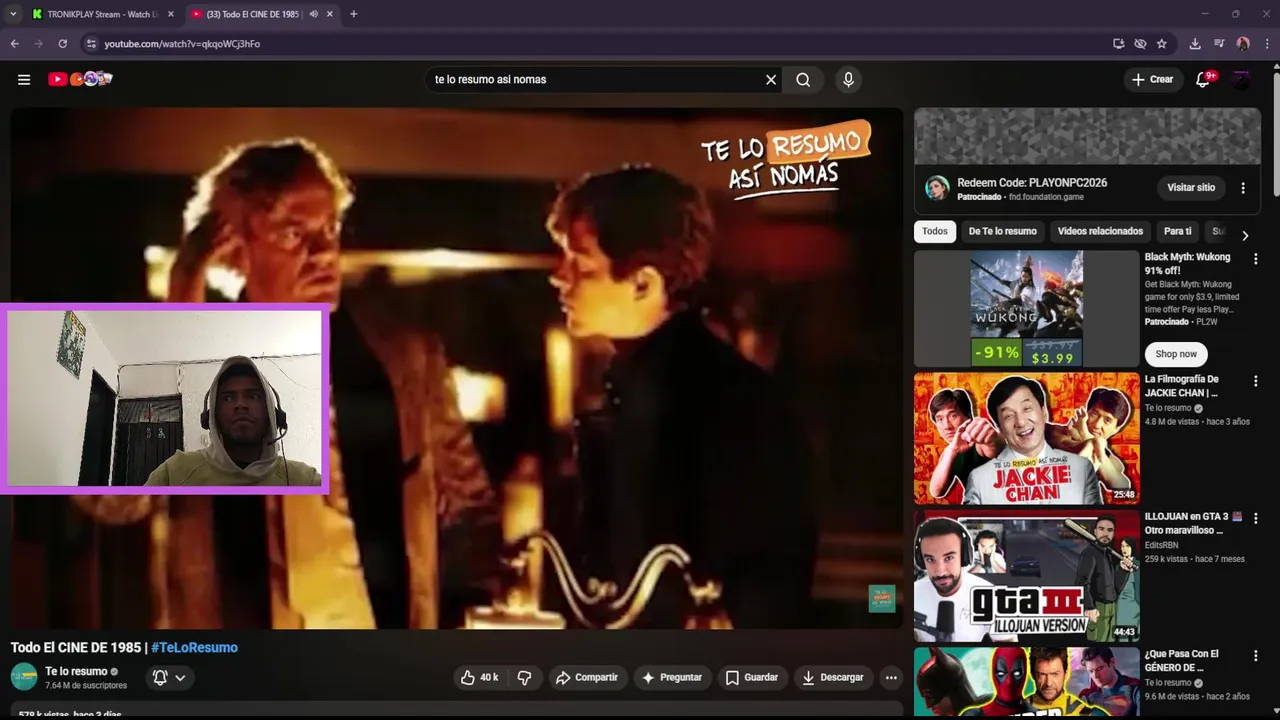Close the TRONIKPLAY Stream tab
This screenshot has height=720, width=1280.
[171, 14]
